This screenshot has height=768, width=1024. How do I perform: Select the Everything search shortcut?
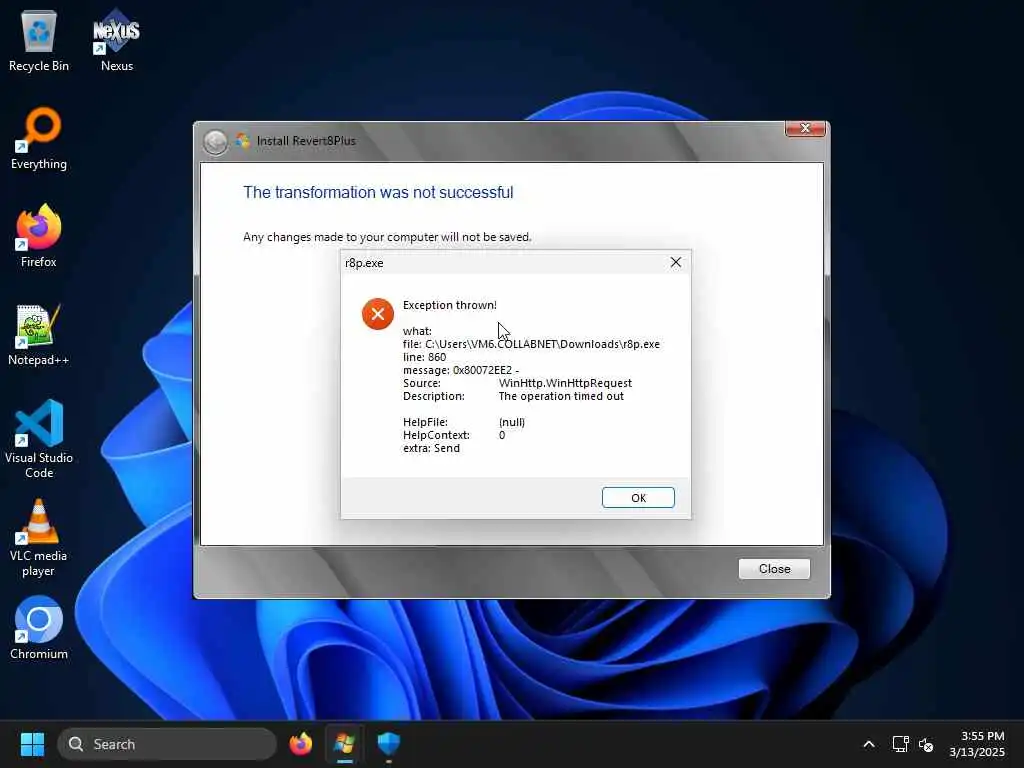[x=39, y=138]
